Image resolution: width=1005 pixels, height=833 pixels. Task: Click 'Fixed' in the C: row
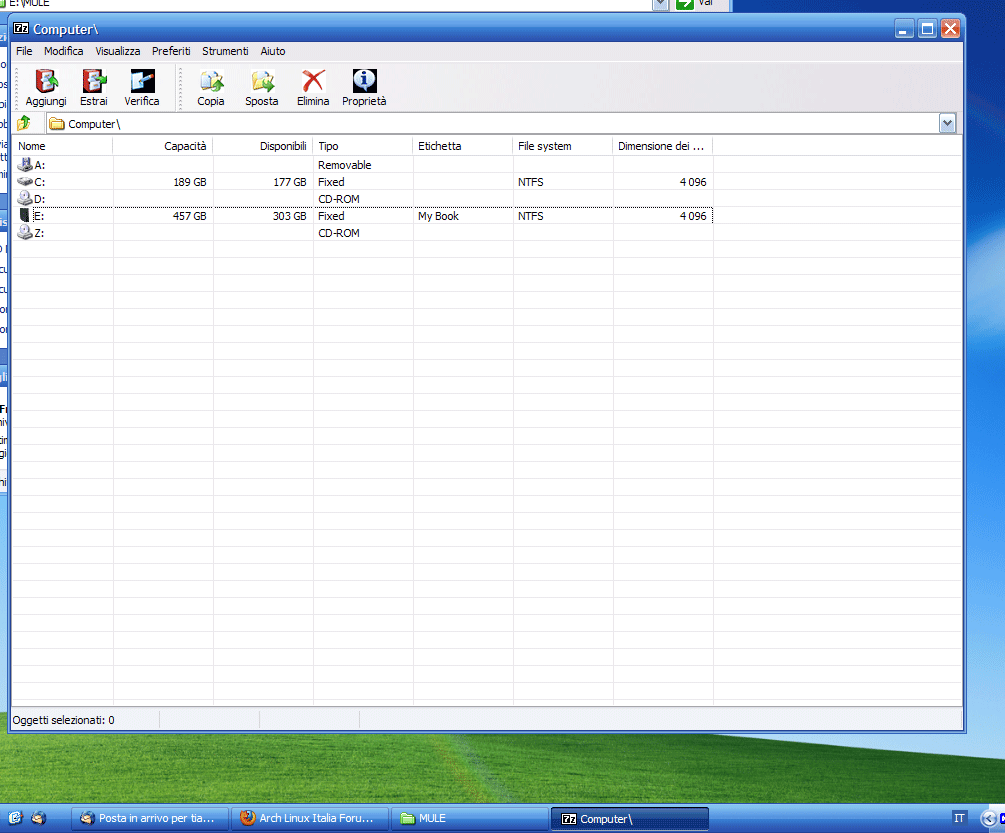point(331,182)
